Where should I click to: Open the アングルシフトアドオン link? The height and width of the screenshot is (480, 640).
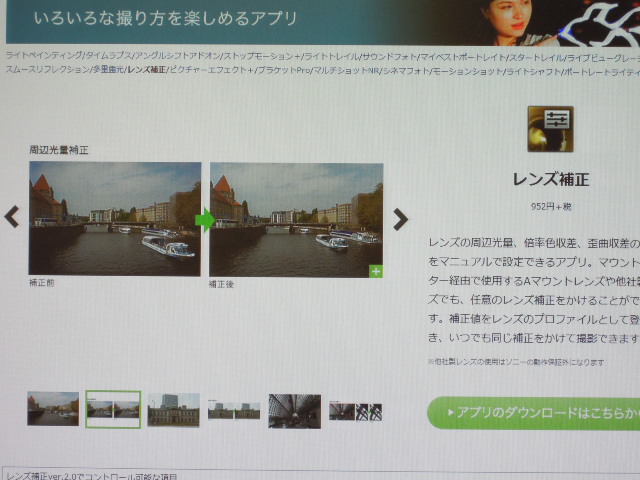tap(177, 56)
